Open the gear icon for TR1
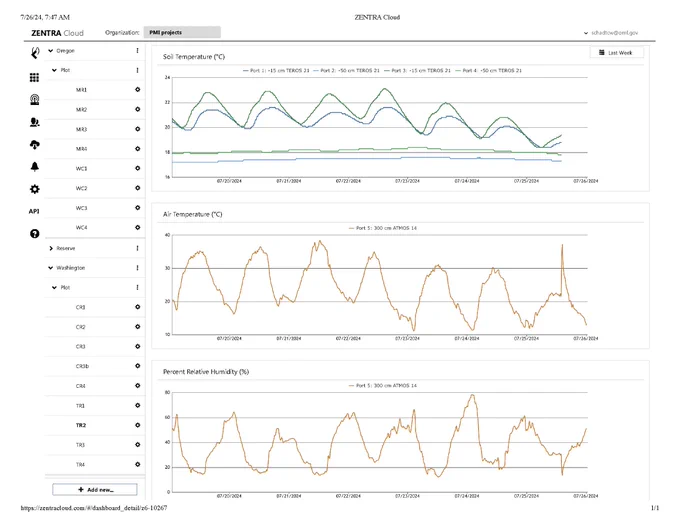 pyautogui.click(x=137, y=405)
